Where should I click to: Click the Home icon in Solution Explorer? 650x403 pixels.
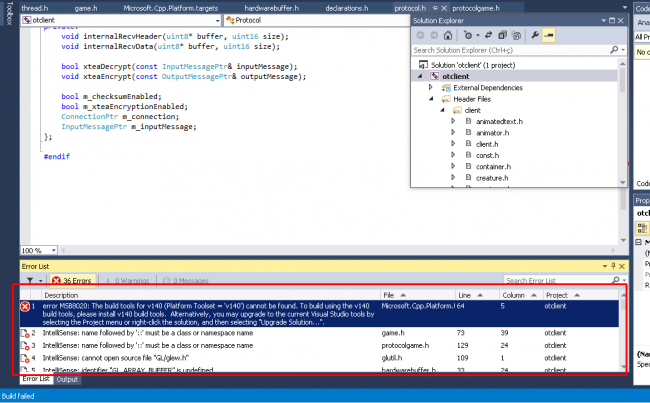[448, 36]
